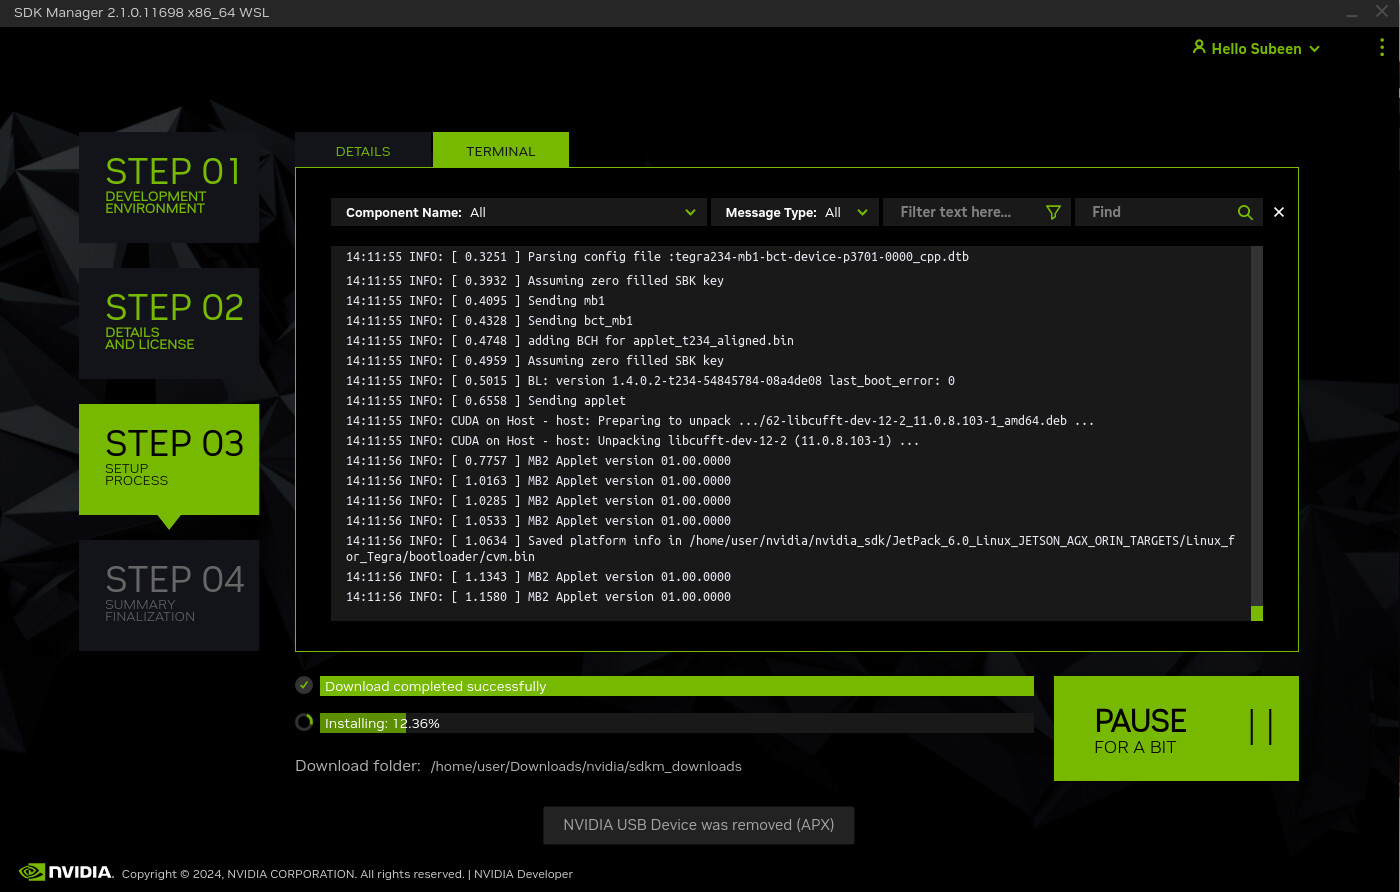This screenshot has width=1400, height=892.
Task: Click the terminal log vertical scrollbar
Action: pos(1257,433)
